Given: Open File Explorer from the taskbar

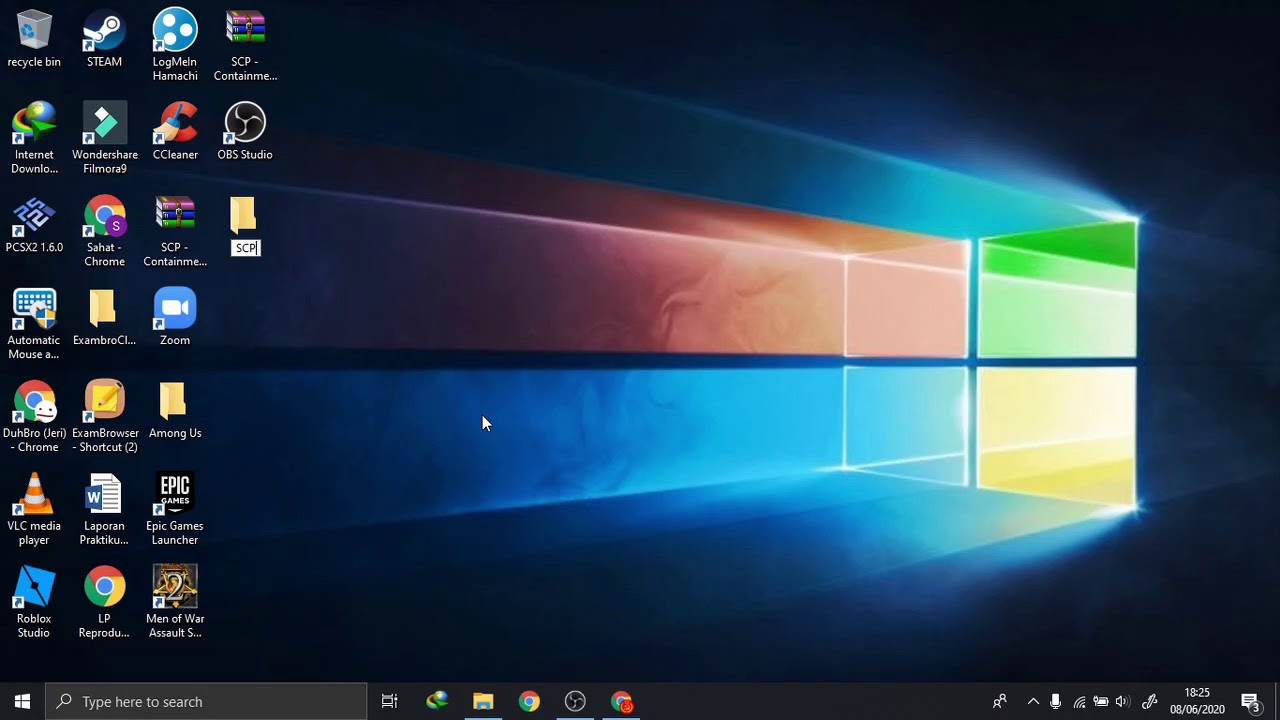Looking at the screenshot, I should pyautogui.click(x=483, y=701).
